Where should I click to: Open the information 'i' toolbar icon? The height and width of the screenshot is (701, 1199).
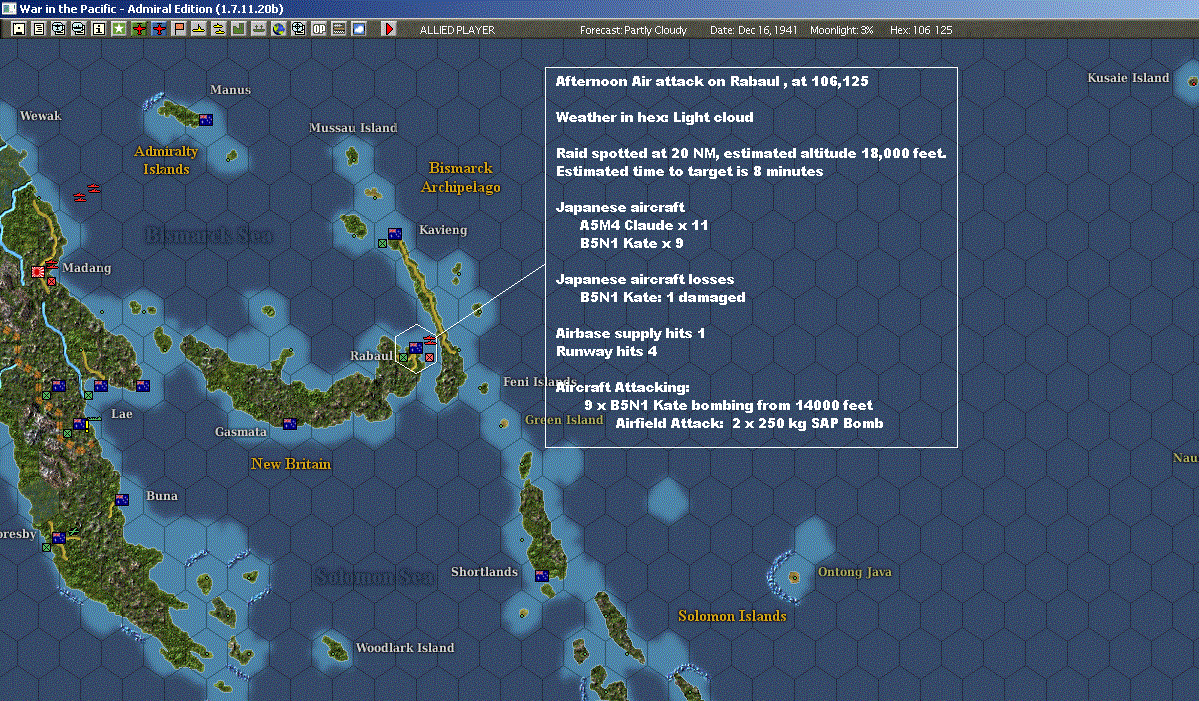[99, 29]
